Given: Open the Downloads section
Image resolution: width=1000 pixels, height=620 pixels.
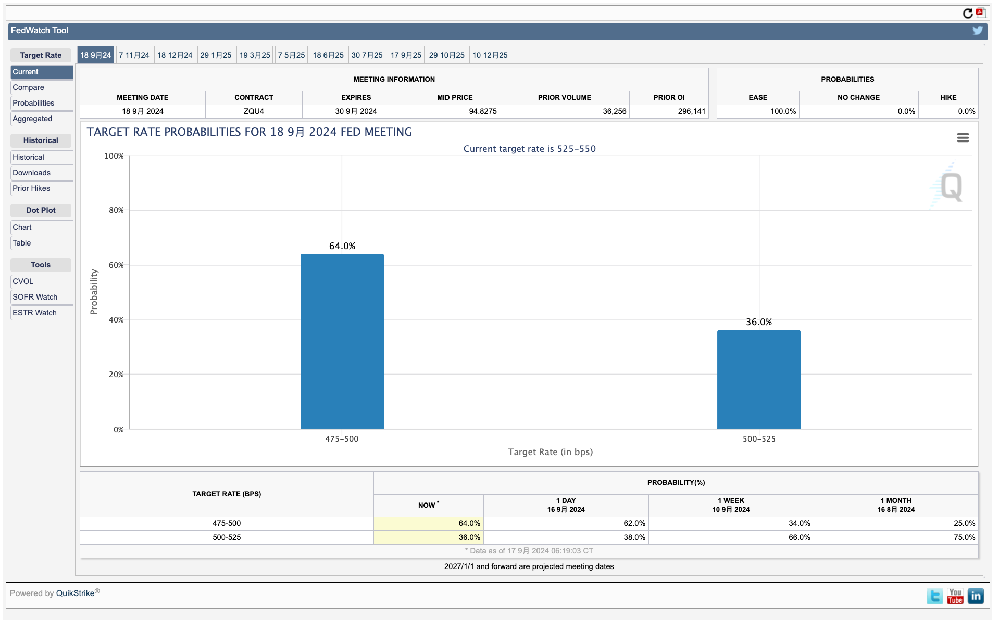Looking at the screenshot, I should click(31, 173).
